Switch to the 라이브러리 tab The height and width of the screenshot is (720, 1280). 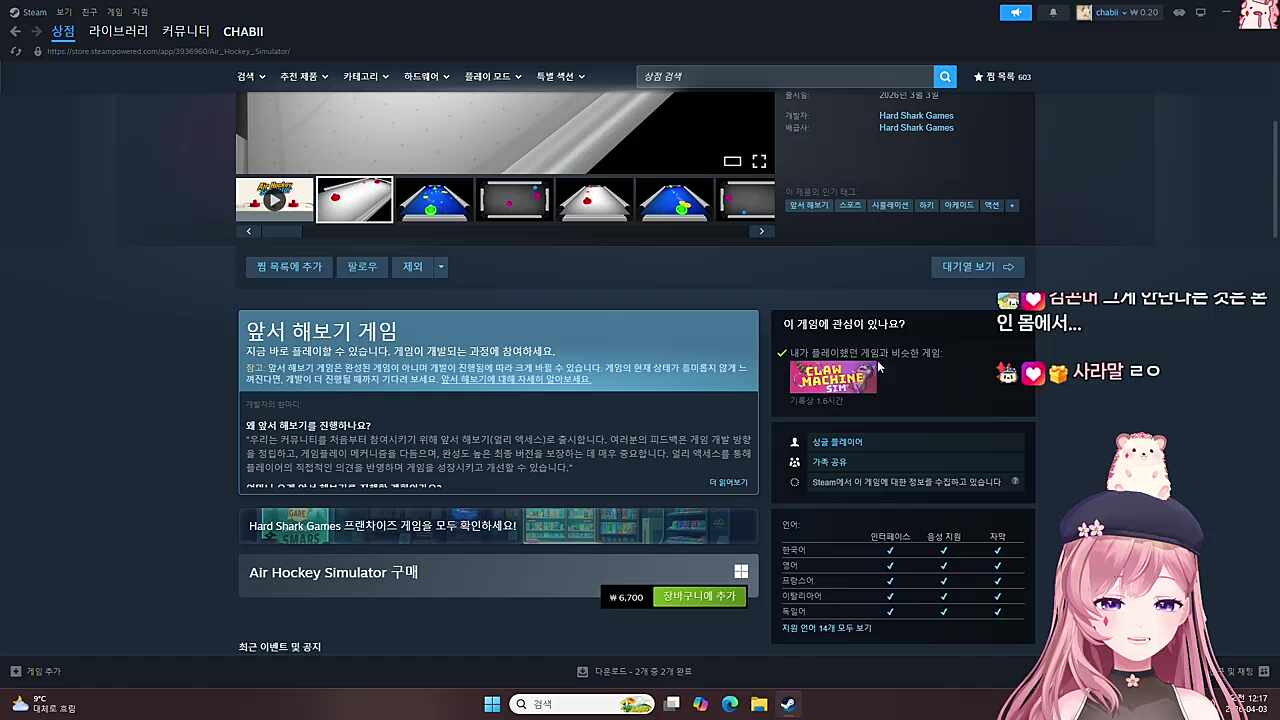pos(118,31)
